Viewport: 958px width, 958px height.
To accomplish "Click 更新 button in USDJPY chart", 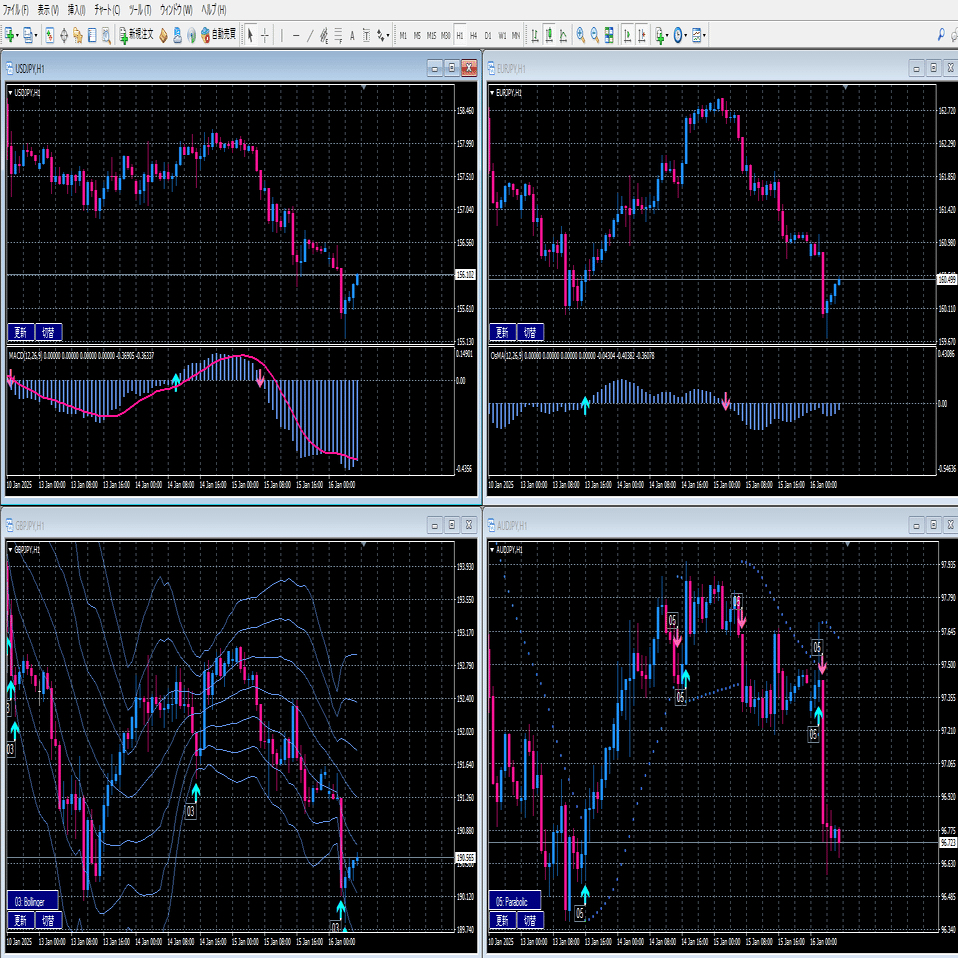I will tap(20, 332).
